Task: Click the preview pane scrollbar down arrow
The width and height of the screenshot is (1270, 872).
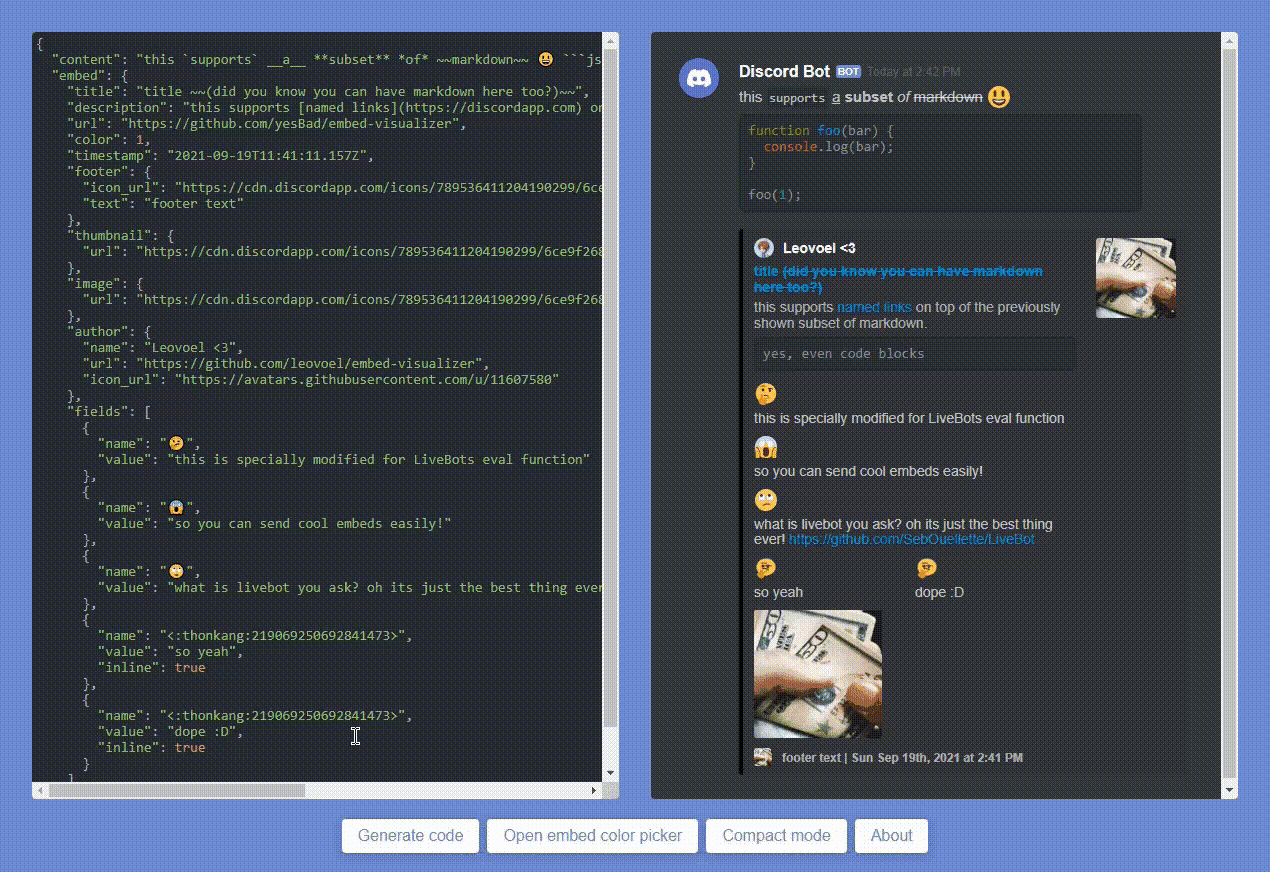Action: (x=1230, y=791)
